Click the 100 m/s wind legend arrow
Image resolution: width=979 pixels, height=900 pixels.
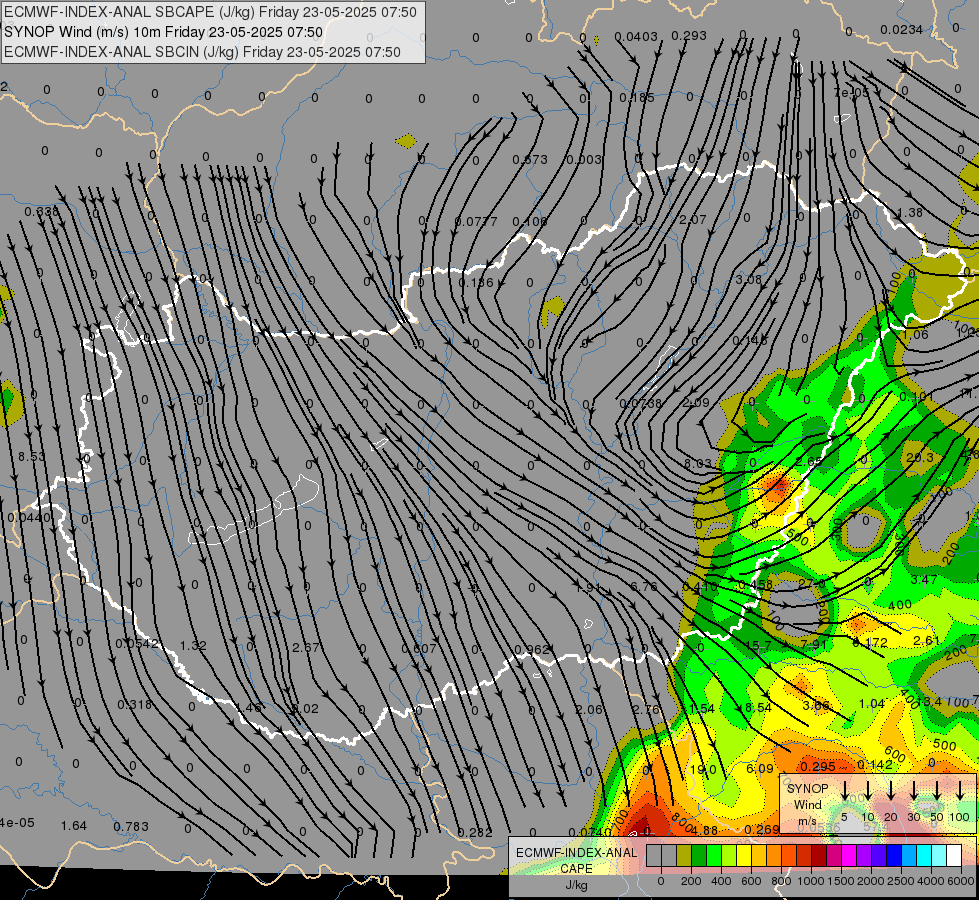pos(960,791)
